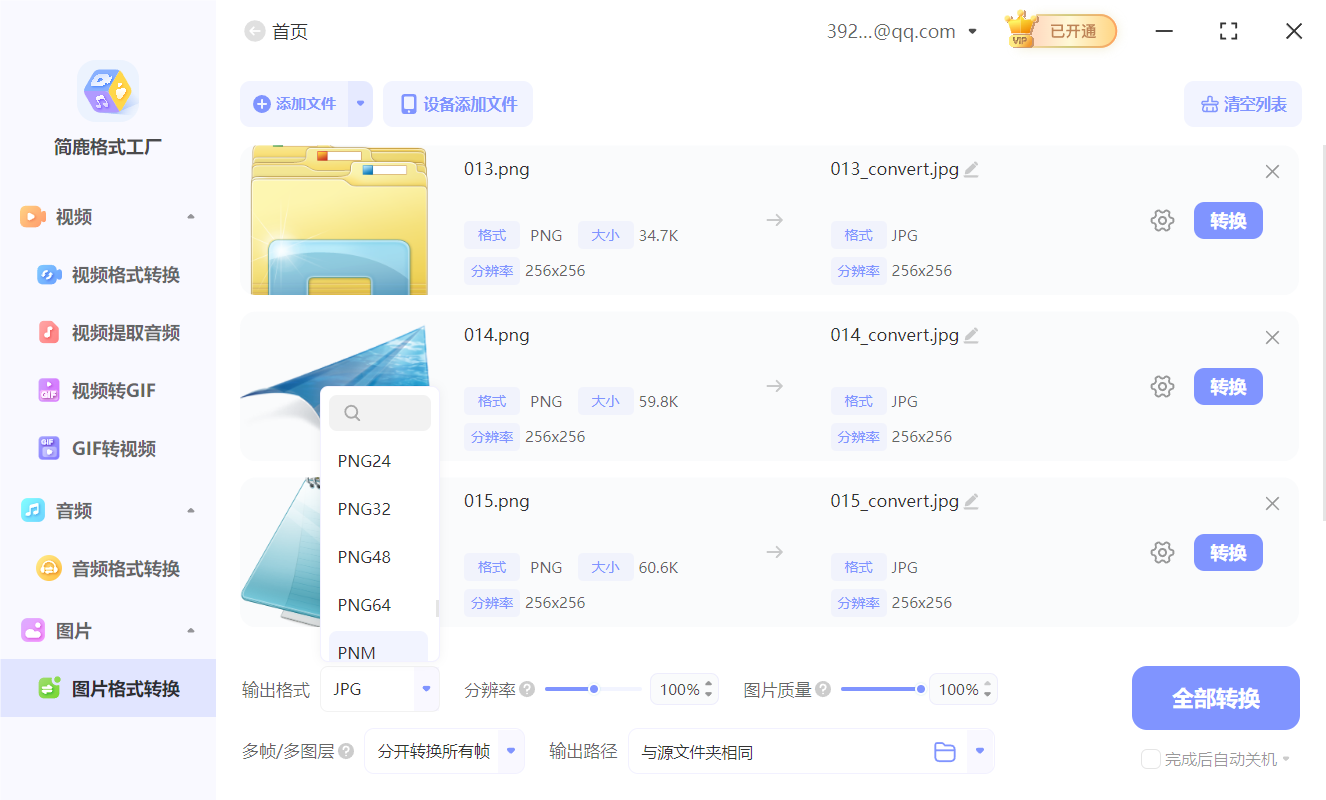Select the 图片格式转换 sidebar icon

(x=48, y=688)
